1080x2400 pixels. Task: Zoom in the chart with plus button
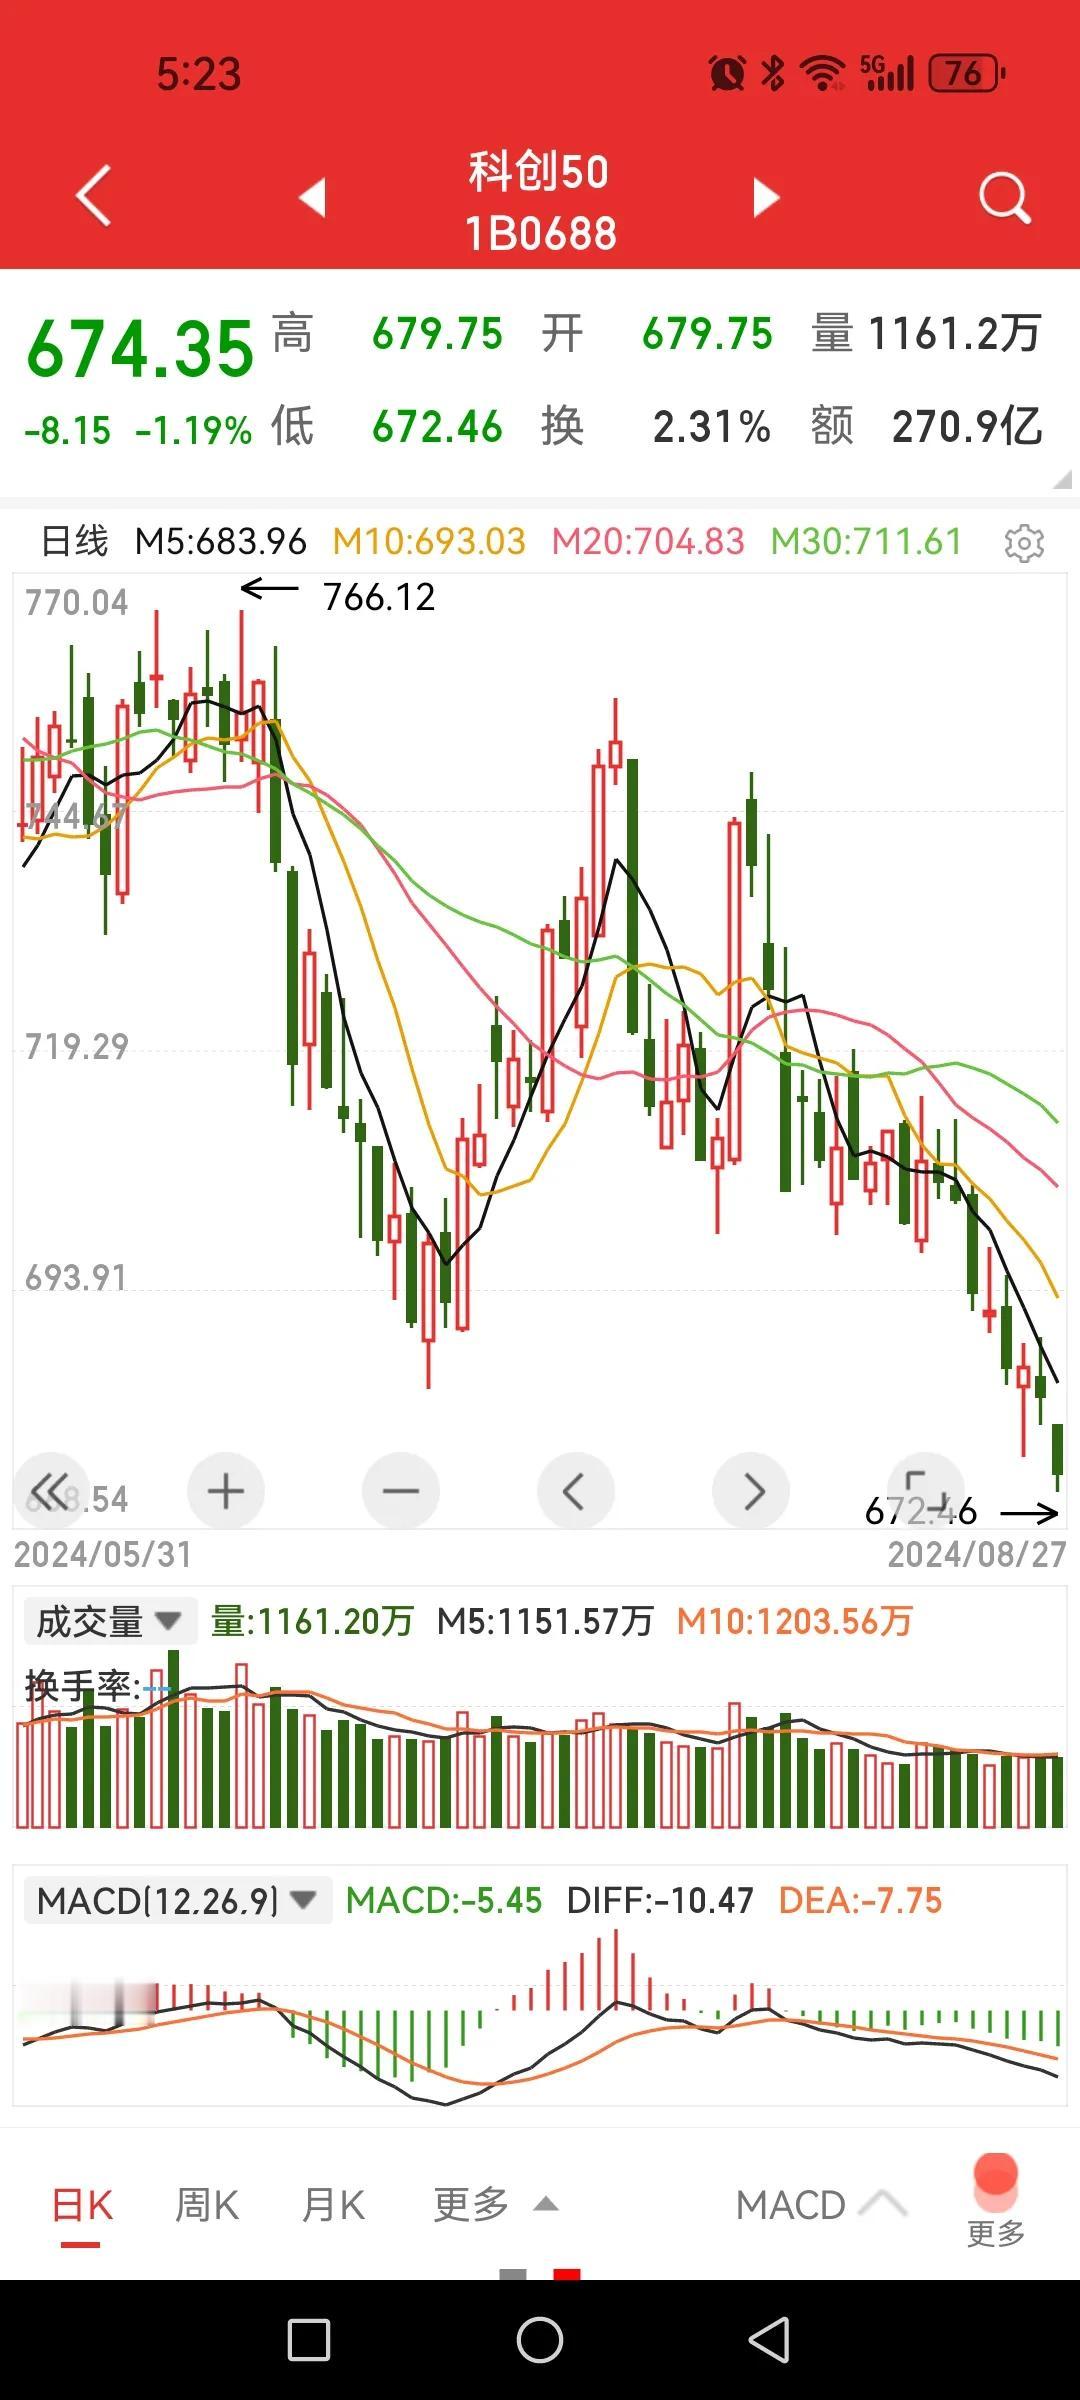pos(226,1491)
